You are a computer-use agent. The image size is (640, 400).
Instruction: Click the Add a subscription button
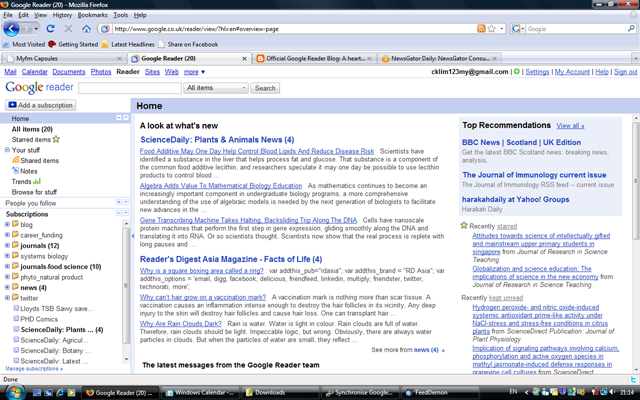(41, 105)
